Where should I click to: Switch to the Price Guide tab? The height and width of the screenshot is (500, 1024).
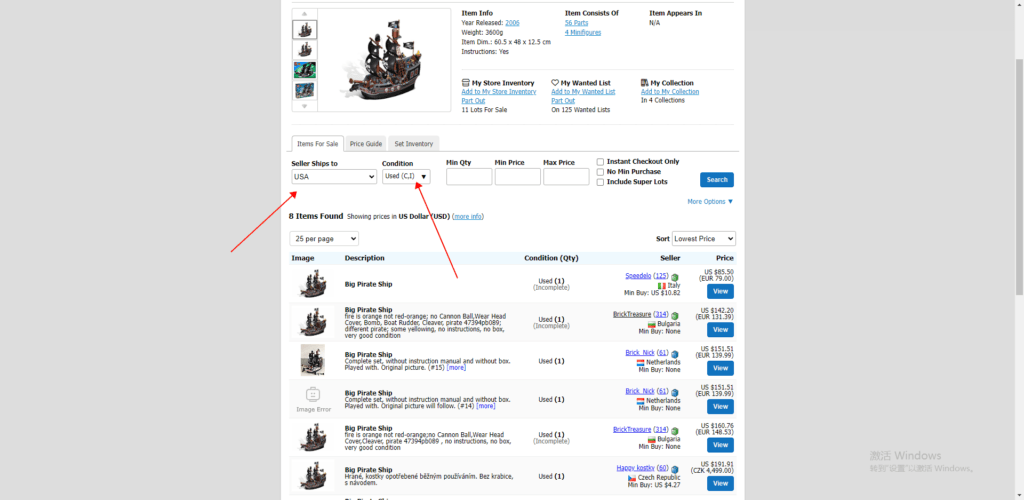coord(366,144)
